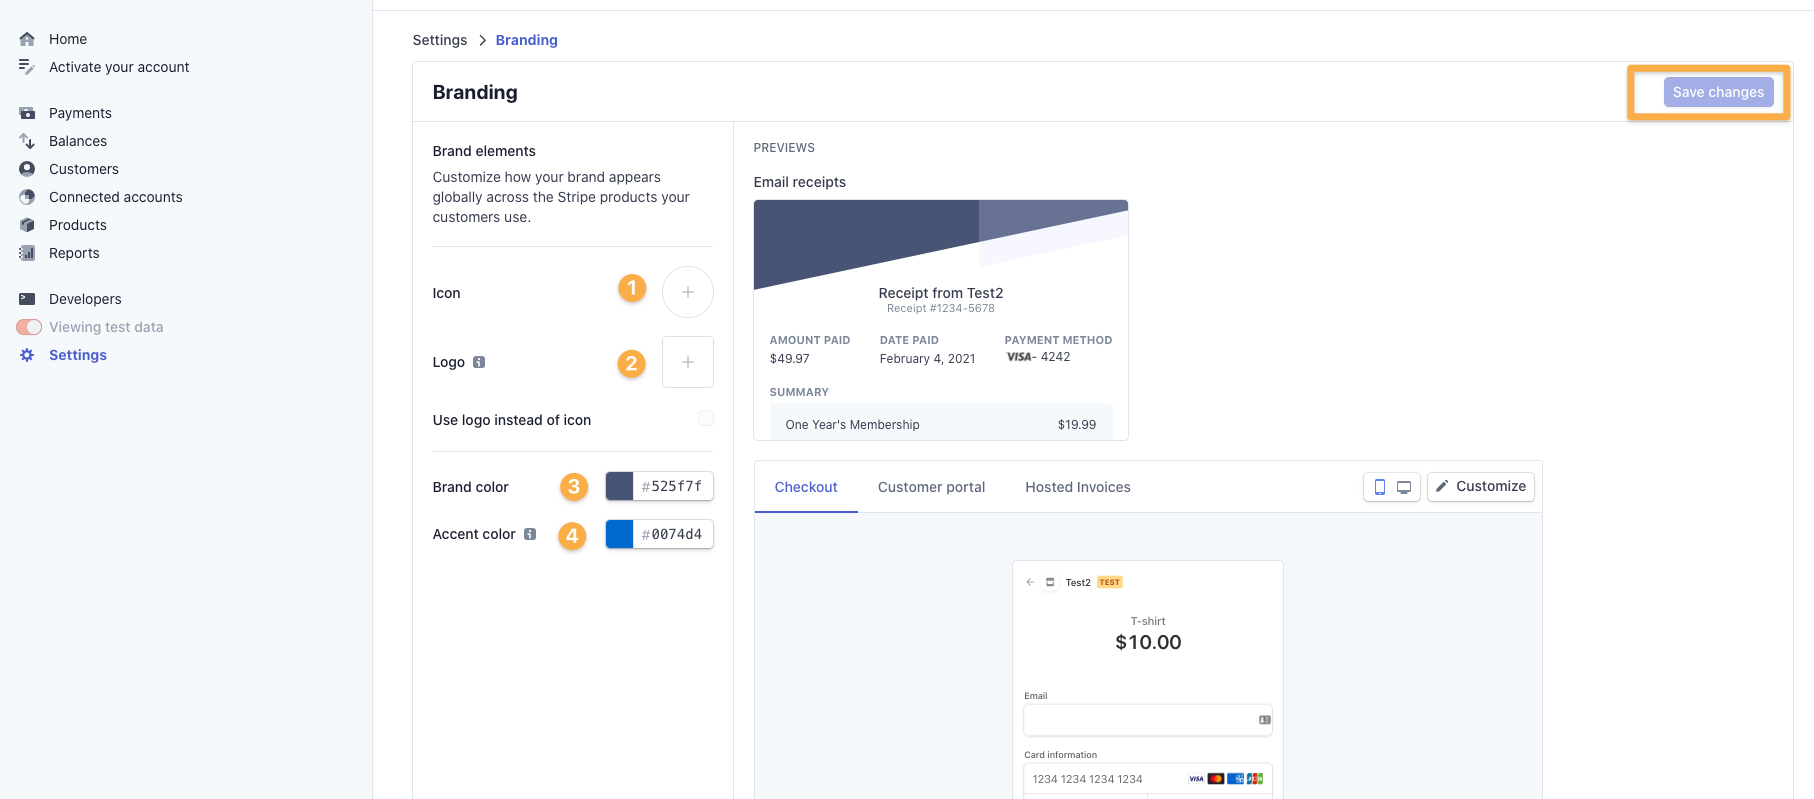Open the Hosted Invoices preview tab

point(1078,487)
